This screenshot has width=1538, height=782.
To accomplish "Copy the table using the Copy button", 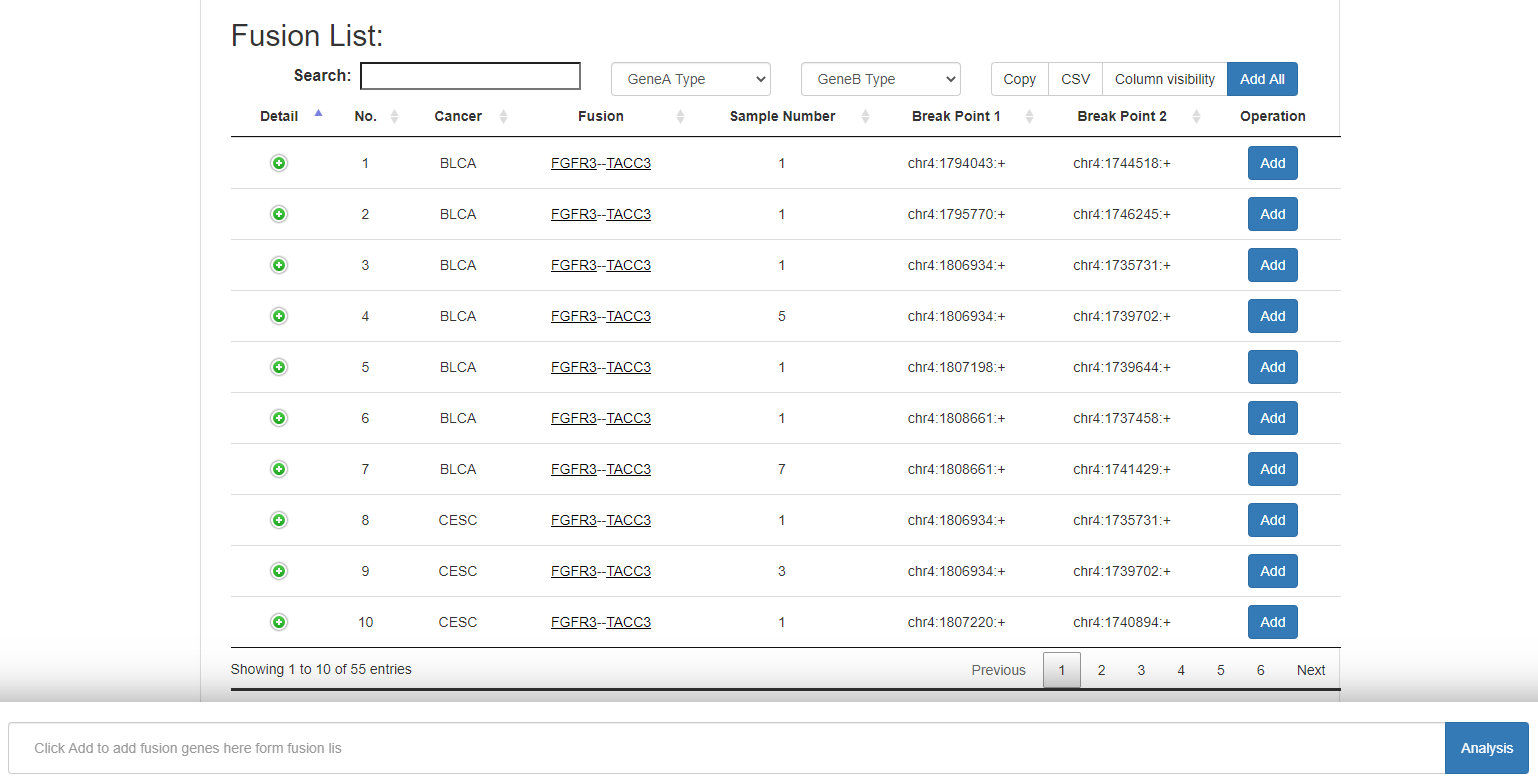I will (1020, 79).
